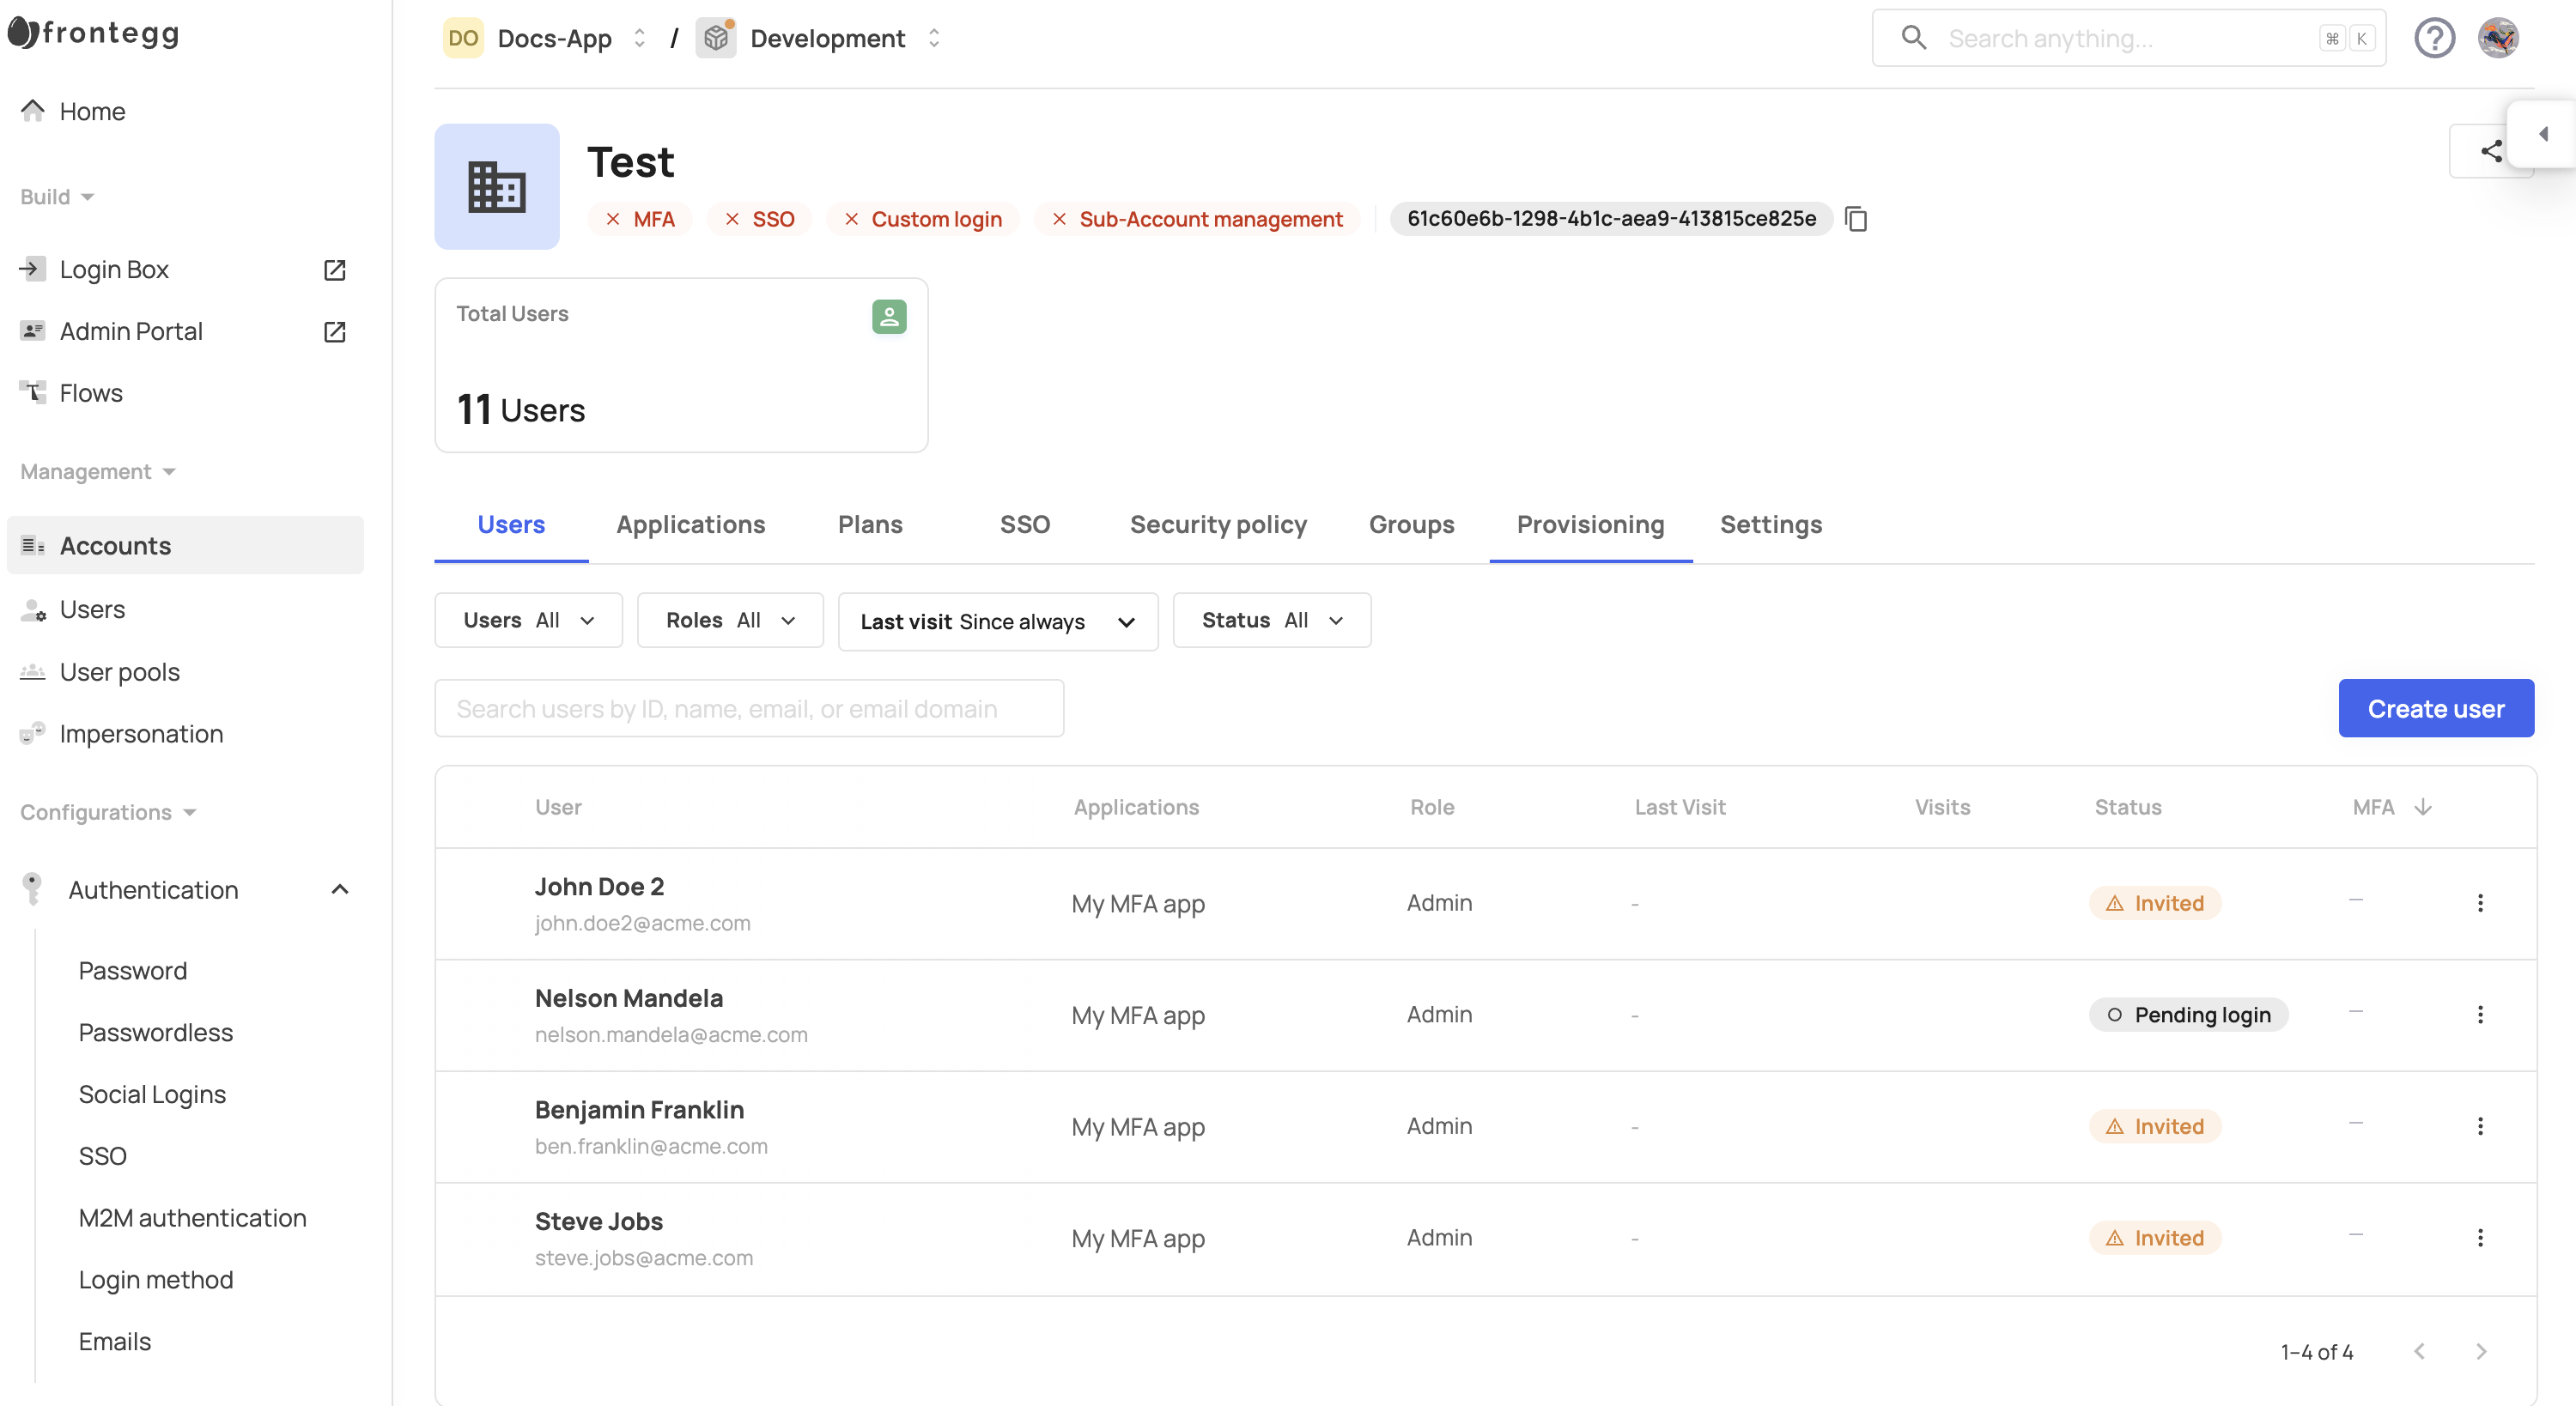Sort by MFA column arrow
The width and height of the screenshot is (2576, 1406).
tap(2422, 807)
